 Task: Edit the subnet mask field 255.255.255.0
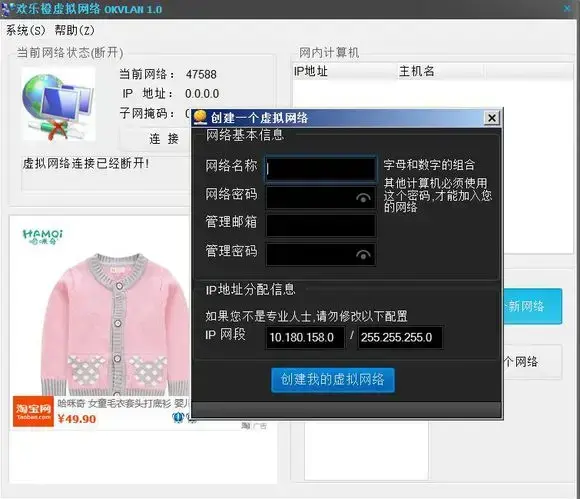click(x=400, y=337)
